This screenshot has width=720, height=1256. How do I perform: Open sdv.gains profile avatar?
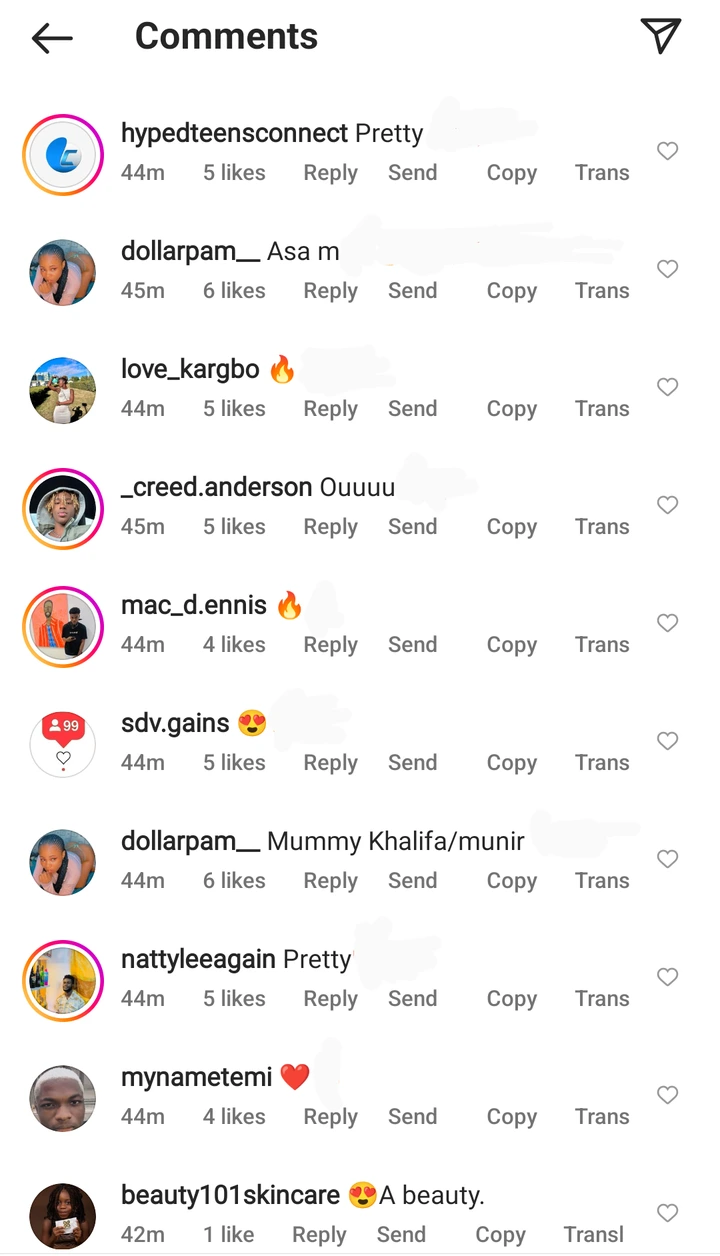[63, 744]
